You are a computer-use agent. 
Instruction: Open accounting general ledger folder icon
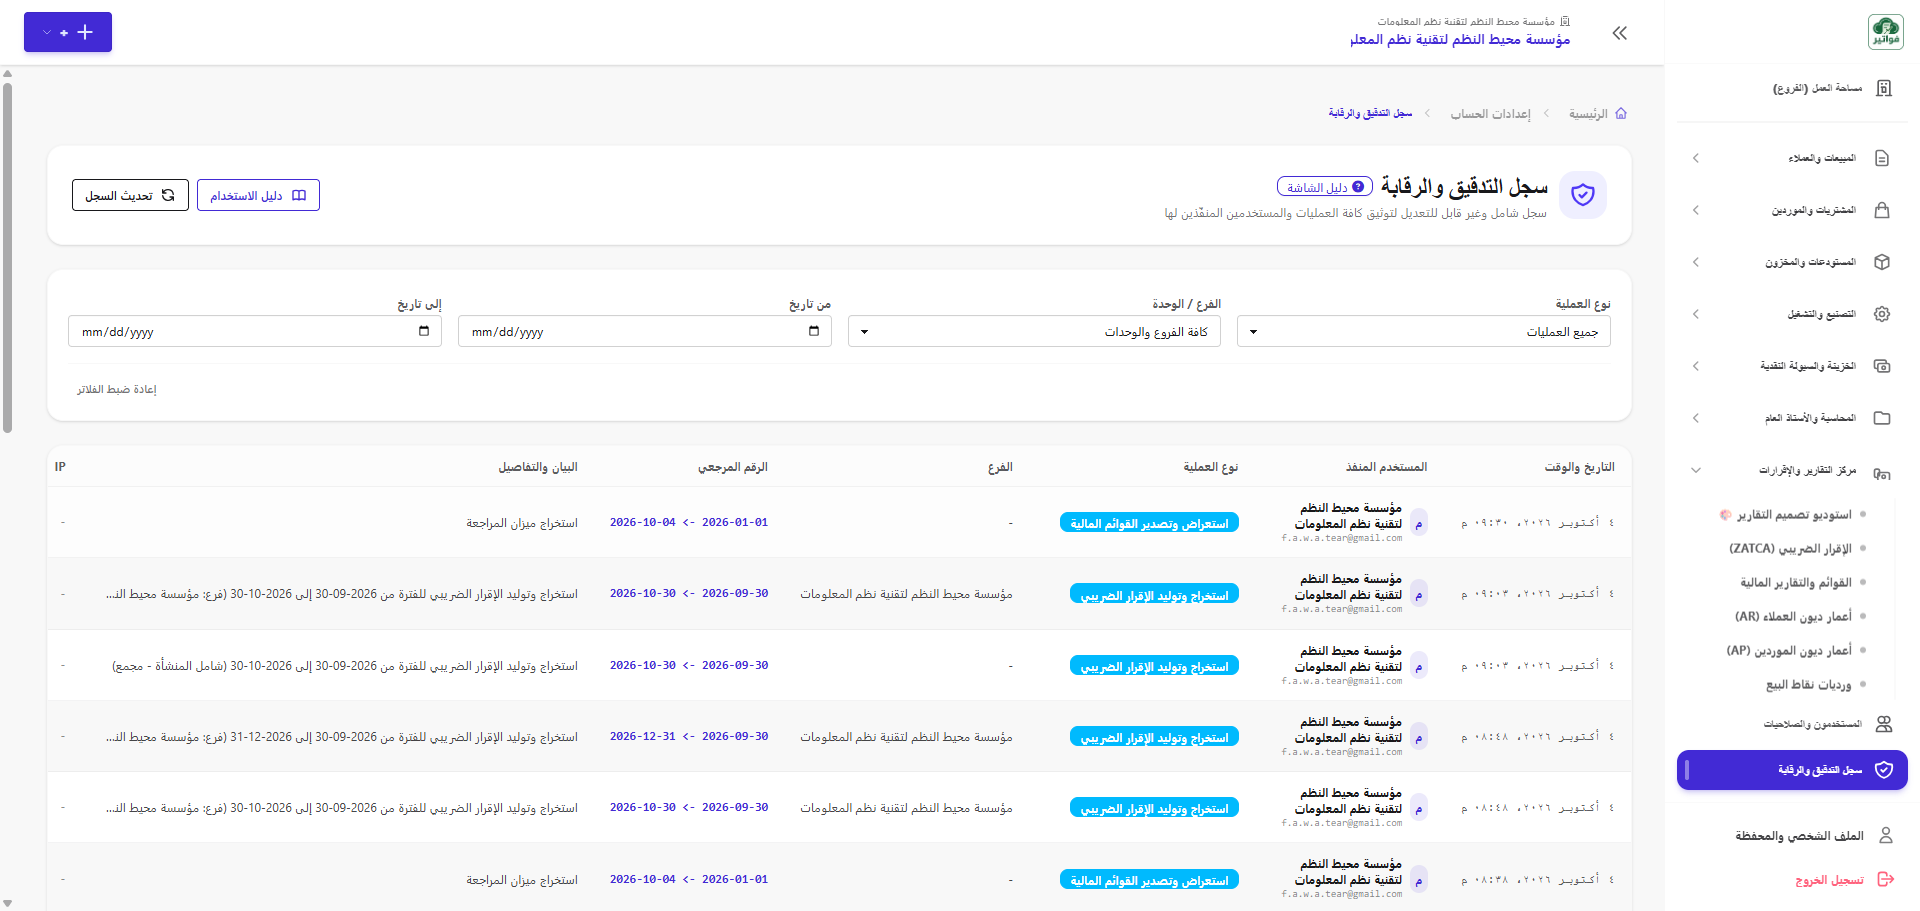[x=1882, y=418]
